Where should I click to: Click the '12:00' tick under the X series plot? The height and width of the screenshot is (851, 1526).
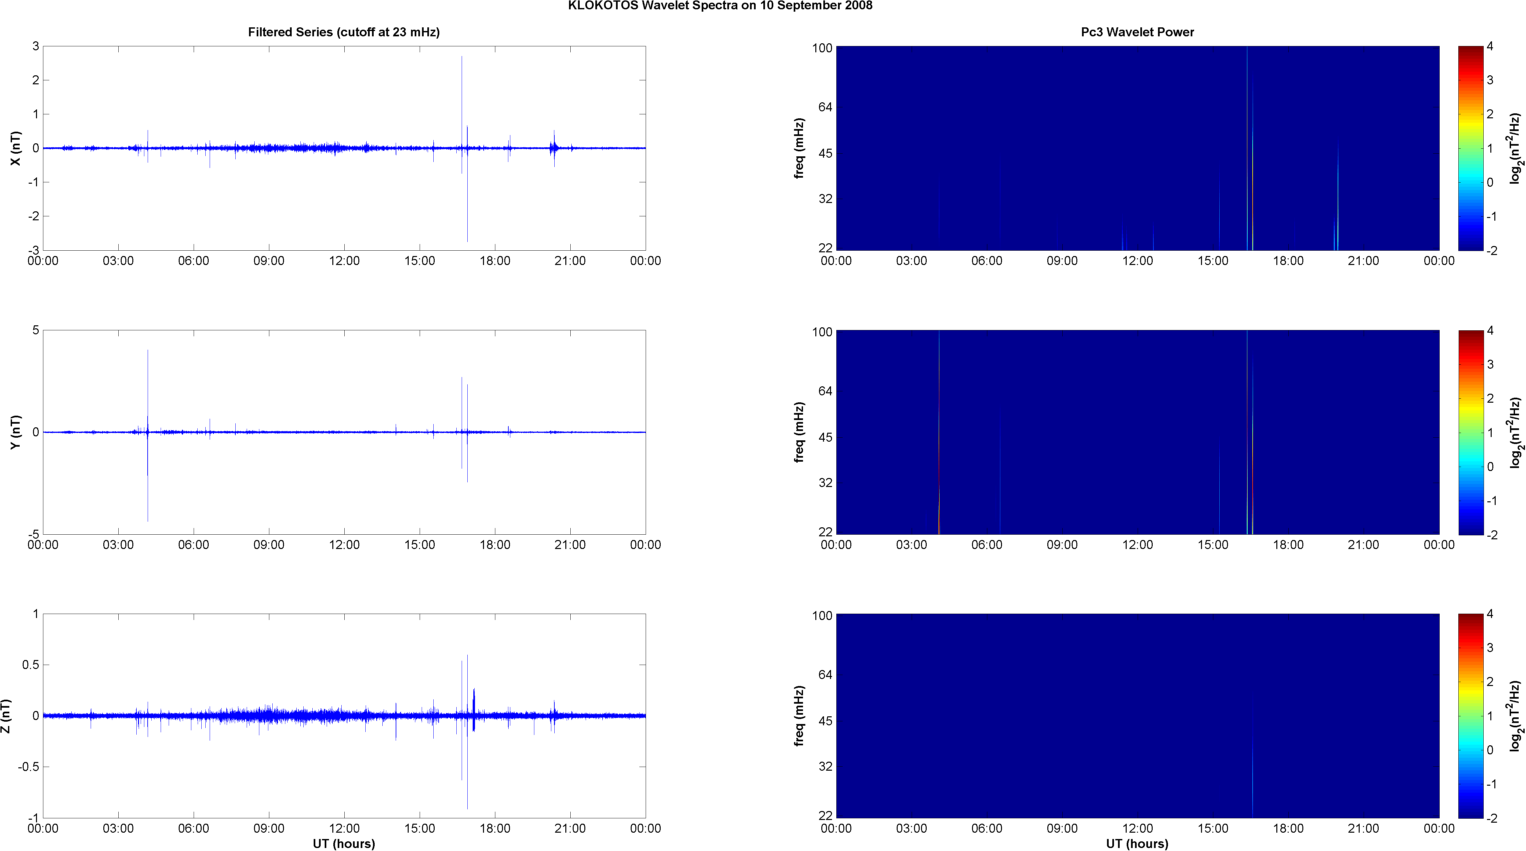[x=345, y=261]
